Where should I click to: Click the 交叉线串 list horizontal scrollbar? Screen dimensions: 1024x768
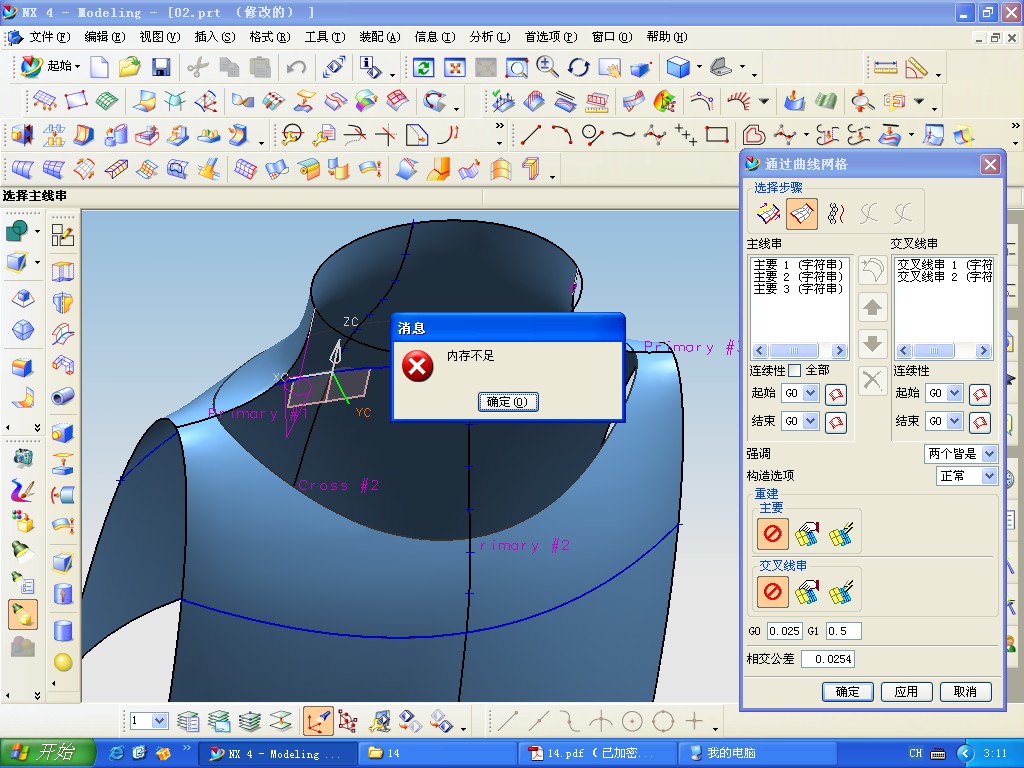point(944,351)
